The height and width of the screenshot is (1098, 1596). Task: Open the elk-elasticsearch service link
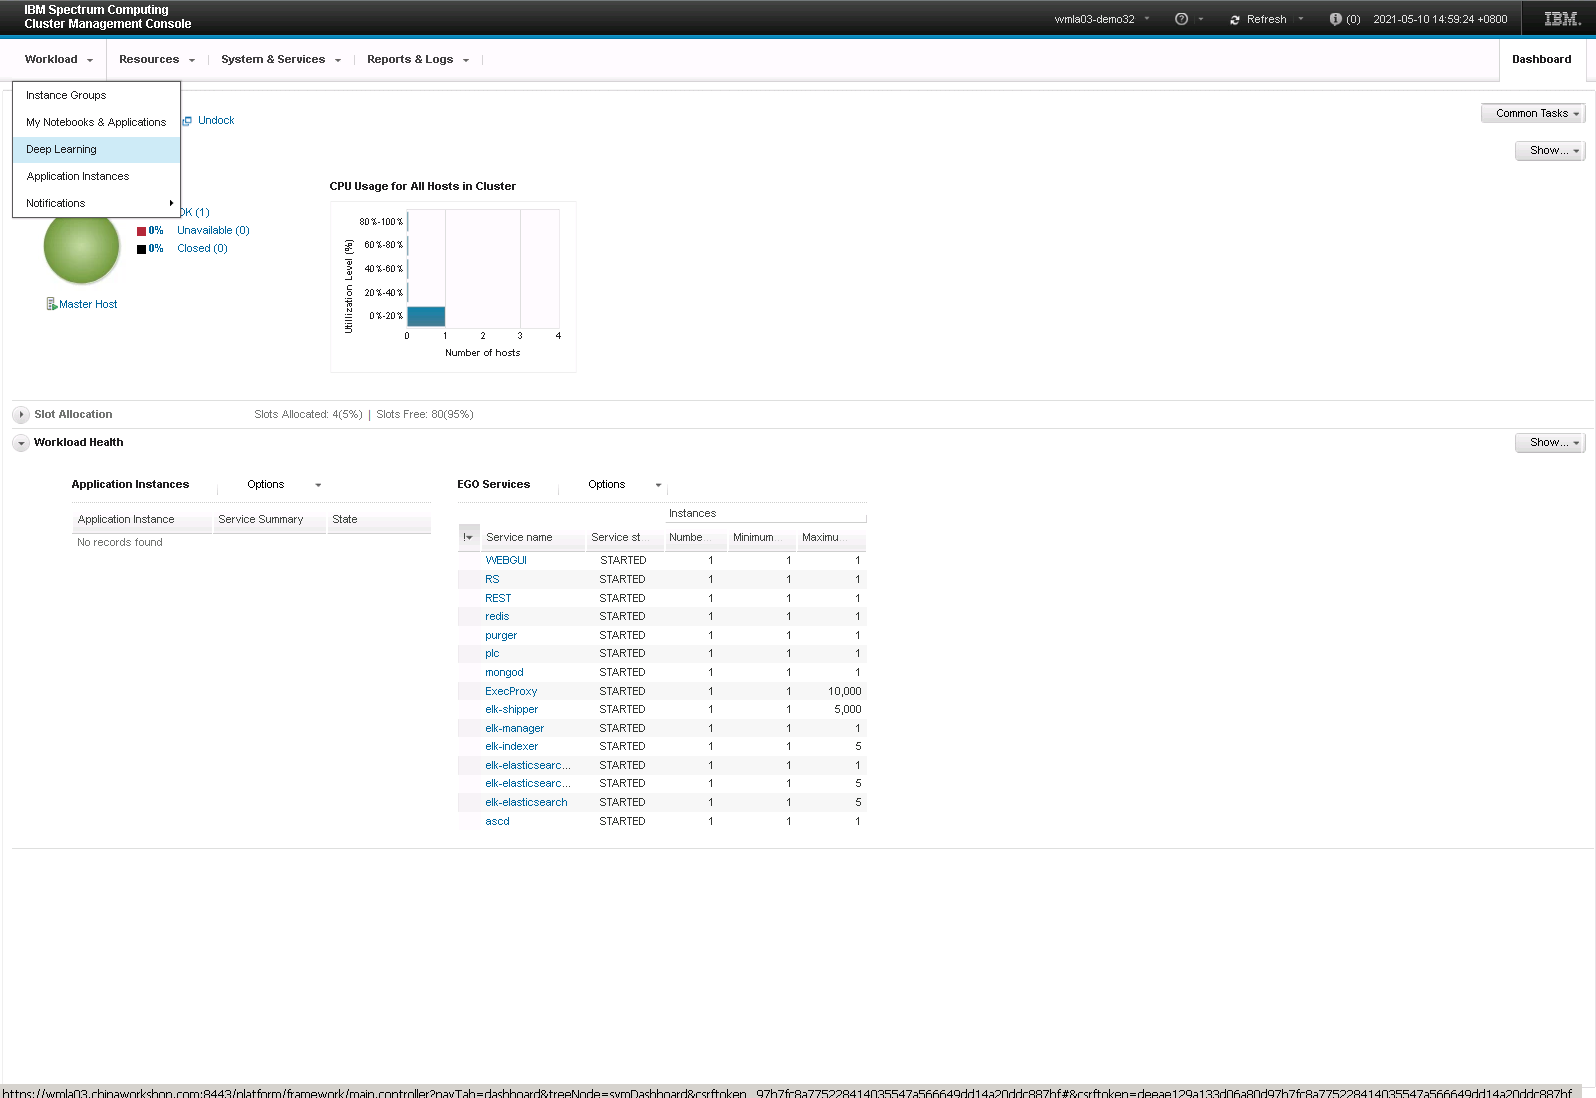[x=526, y=802]
